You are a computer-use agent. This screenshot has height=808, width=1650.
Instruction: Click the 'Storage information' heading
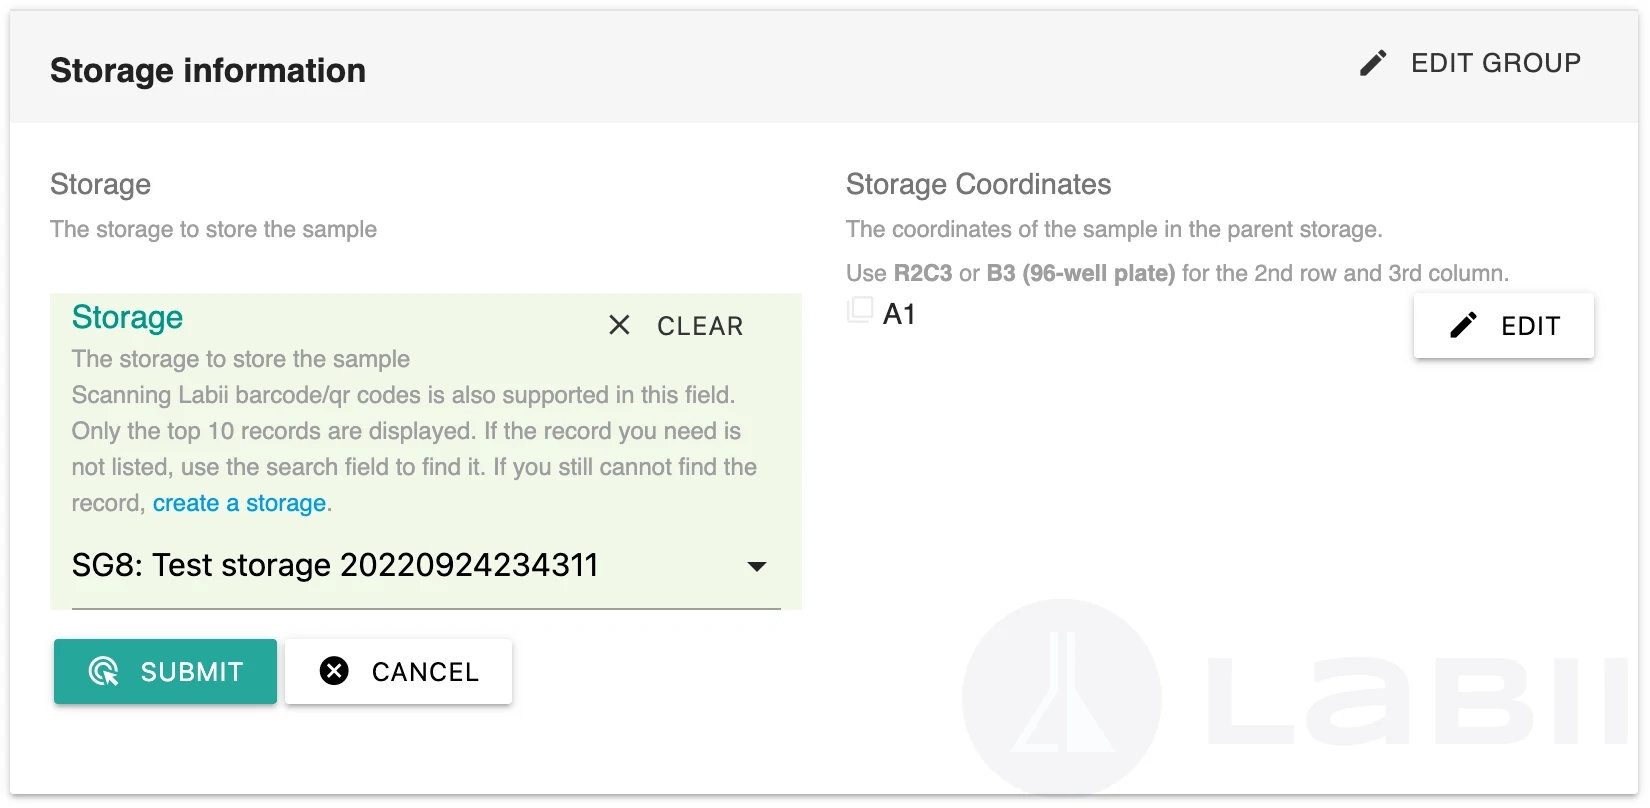point(208,70)
